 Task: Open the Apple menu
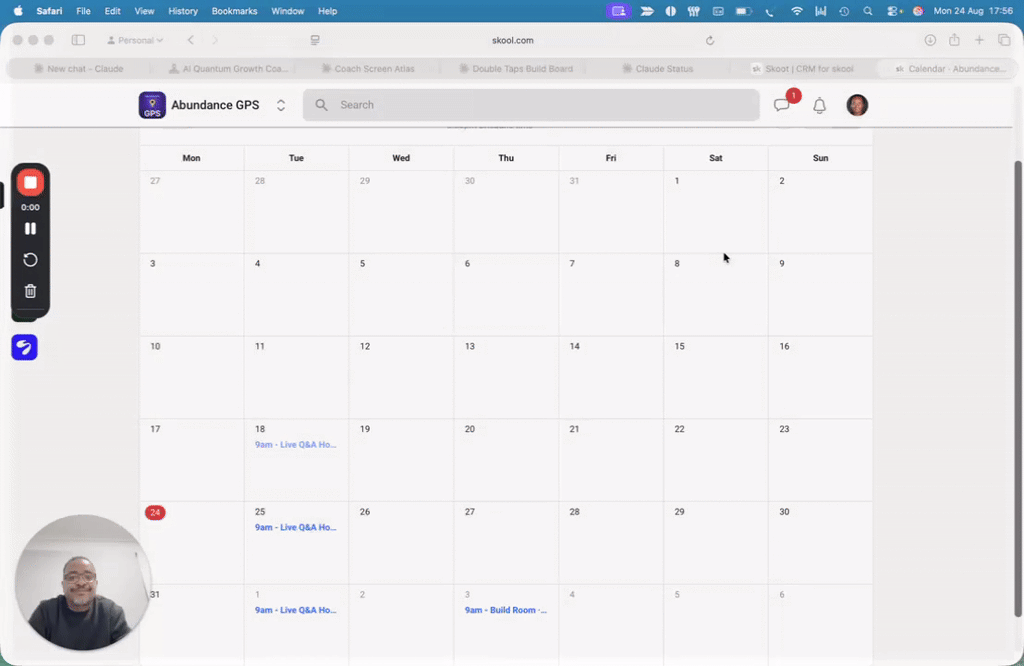click(x=18, y=11)
